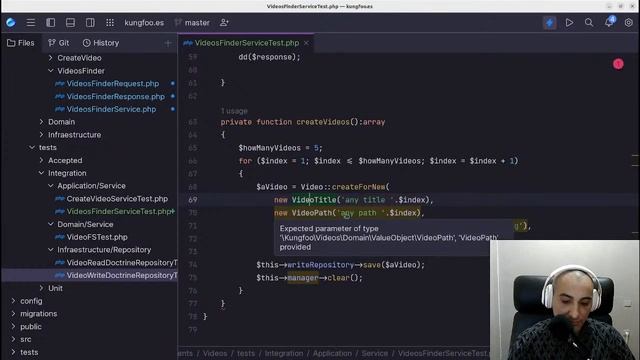Screen dimensions: 640x360
Task: Open the tools grid icon
Action: [x=110, y=22]
